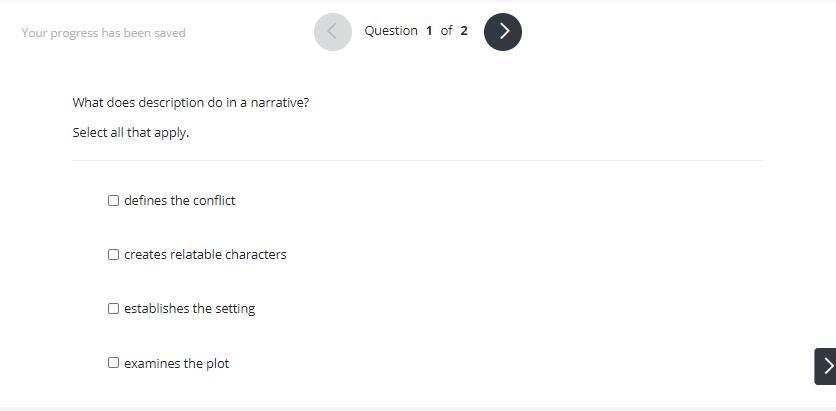
Task: Enable the 'establishes the setting' checkbox
Action: click(x=113, y=308)
